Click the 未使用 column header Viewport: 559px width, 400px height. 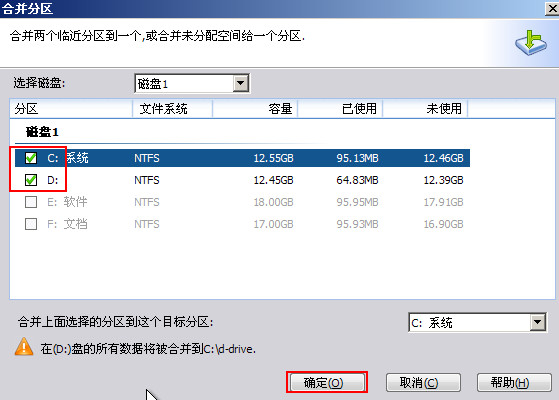[x=425, y=109]
